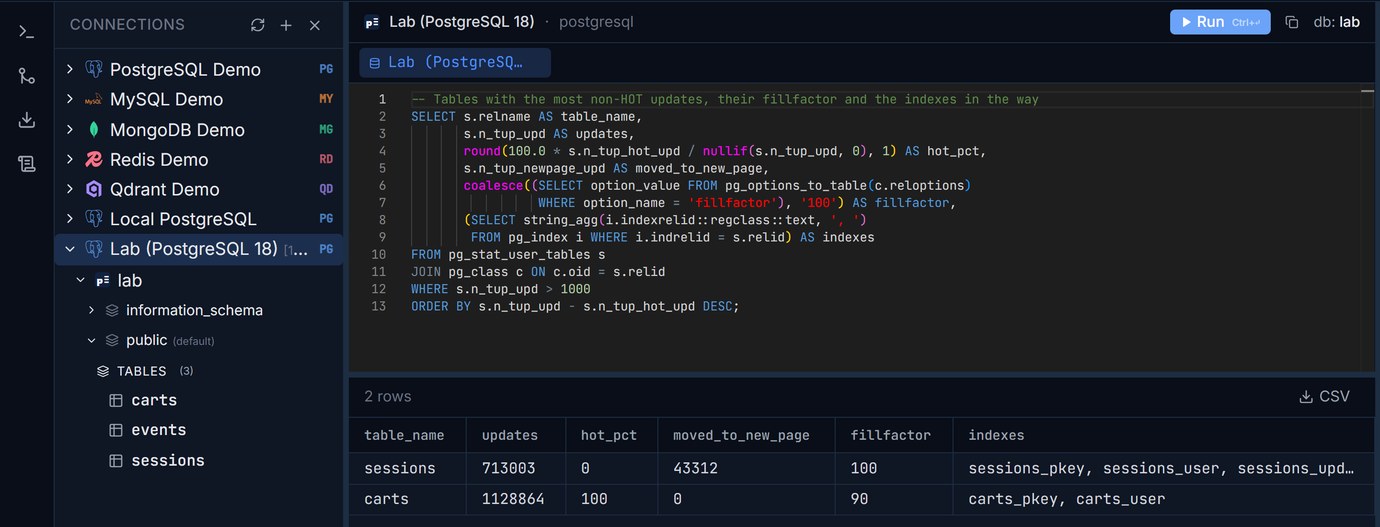The height and width of the screenshot is (527, 1380).
Task: Click the '2 rows' result count label
Action: [x=388, y=396]
